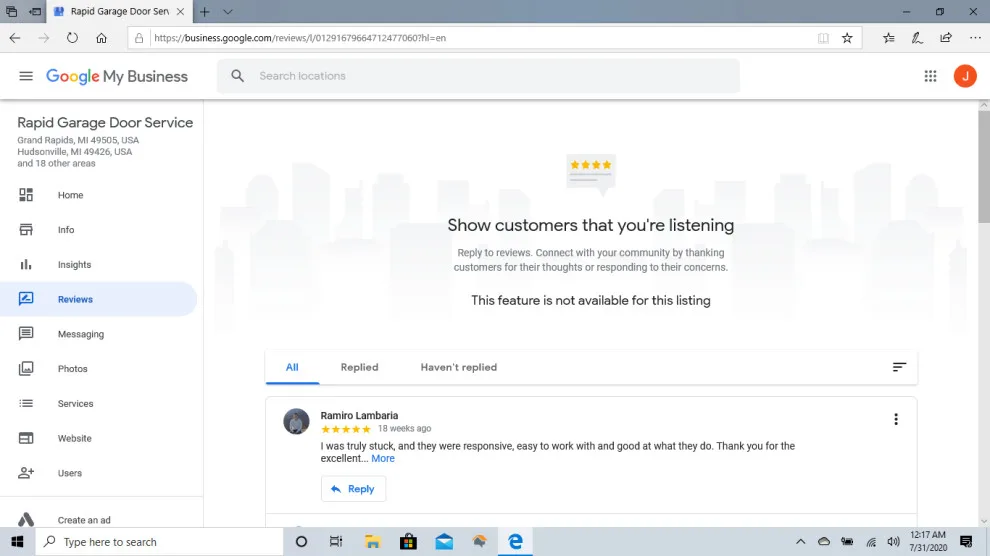Open the tab list dropdown chevron
This screenshot has height=556, width=990.
[x=228, y=11]
